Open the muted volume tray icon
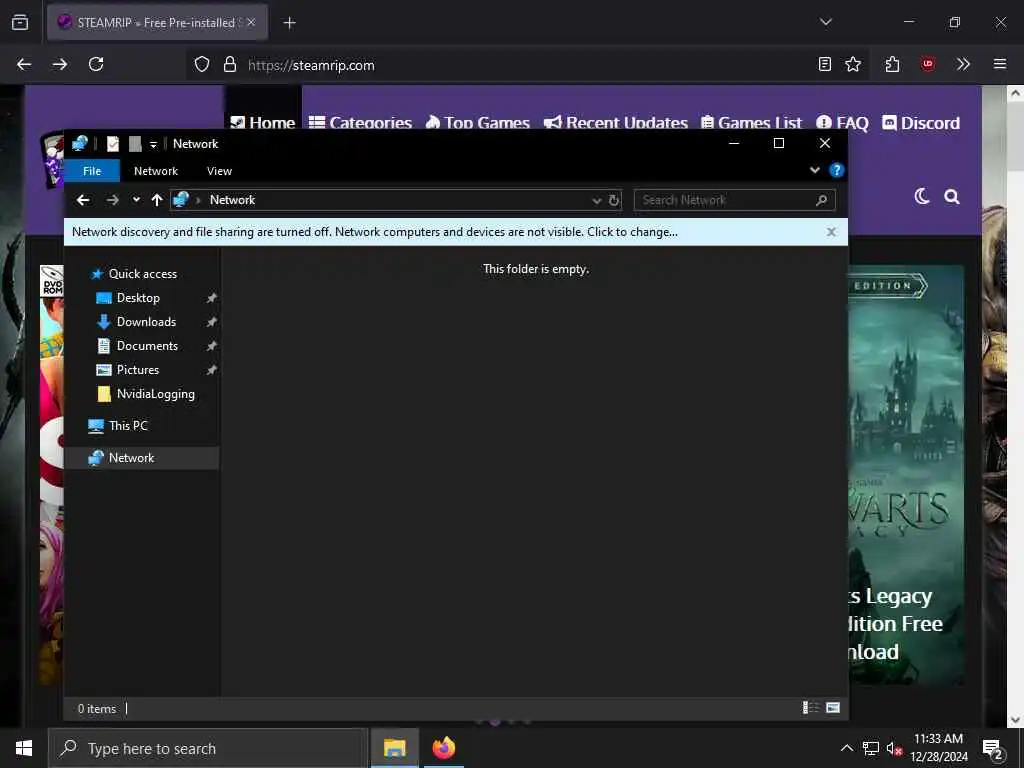 894,748
